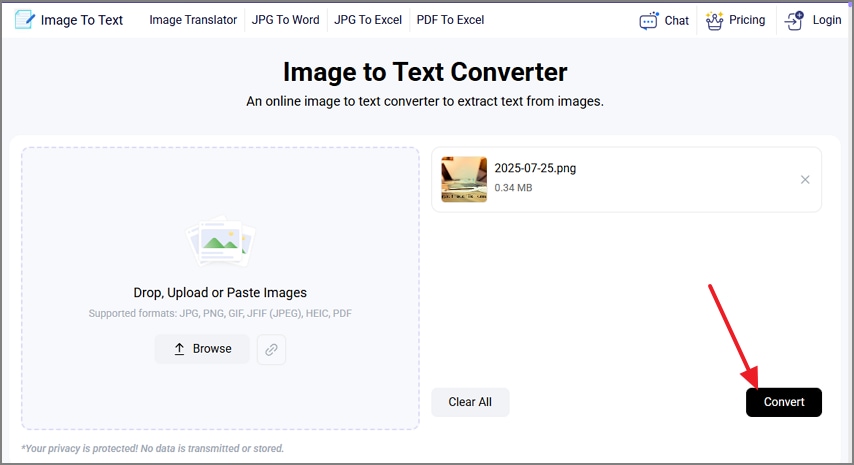Click the 0.34 MB file size text

click(x=513, y=188)
